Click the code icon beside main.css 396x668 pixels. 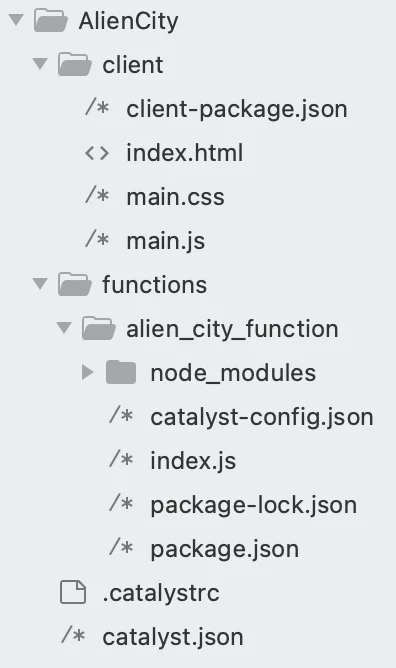pos(97,196)
